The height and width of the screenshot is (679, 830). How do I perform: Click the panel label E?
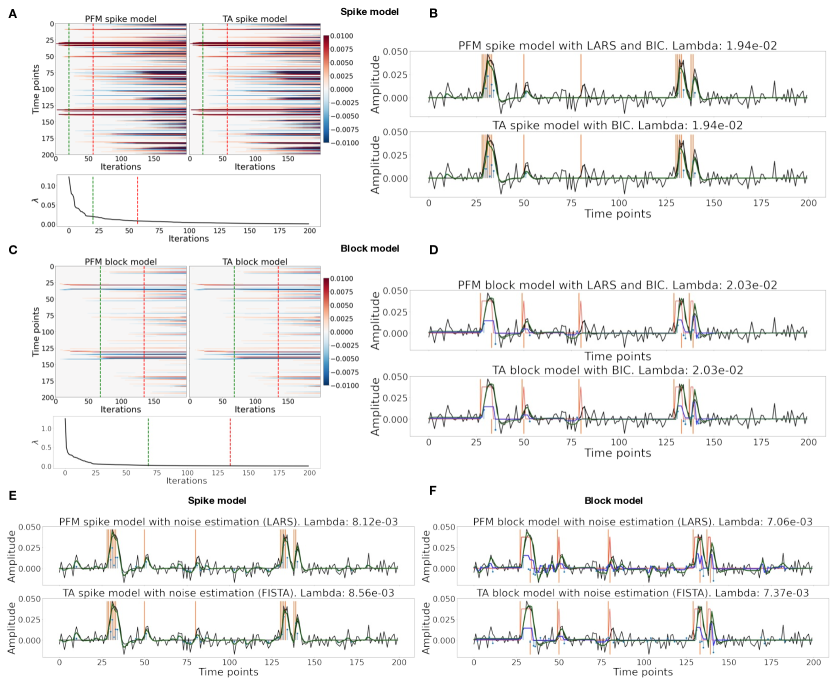13,494
